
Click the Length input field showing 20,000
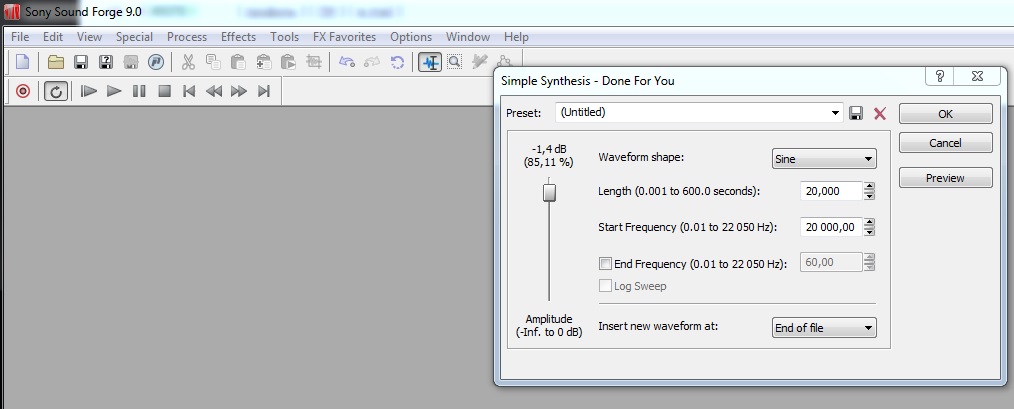(x=831, y=191)
